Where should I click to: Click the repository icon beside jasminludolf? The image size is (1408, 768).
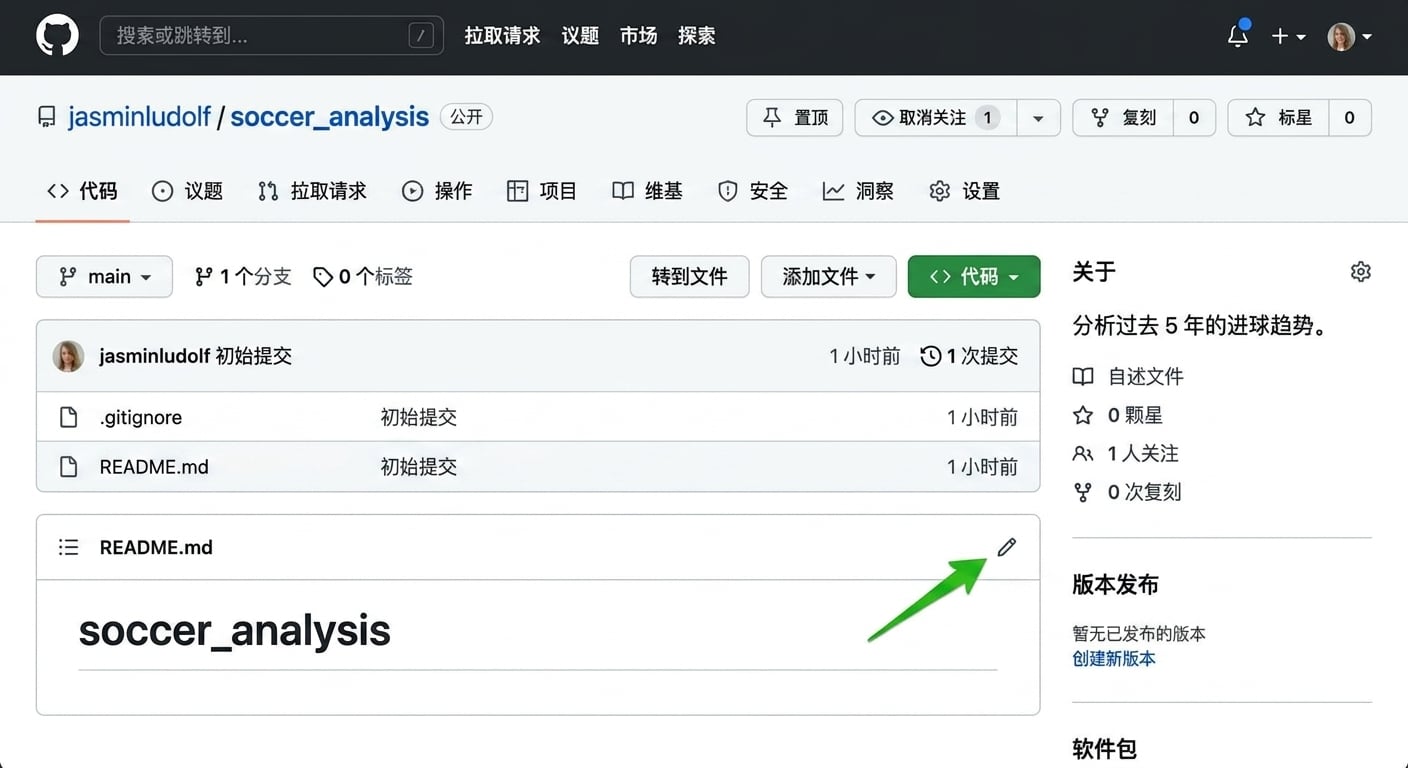47,117
